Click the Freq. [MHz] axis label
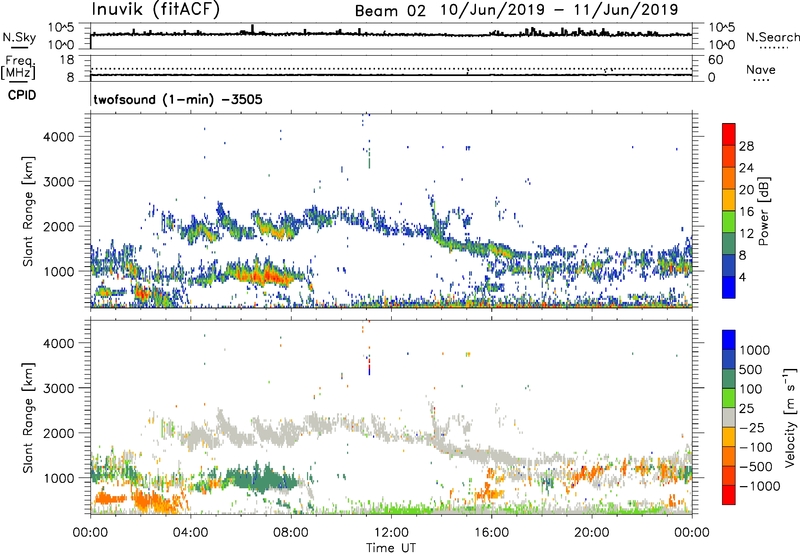 click(x=18, y=67)
